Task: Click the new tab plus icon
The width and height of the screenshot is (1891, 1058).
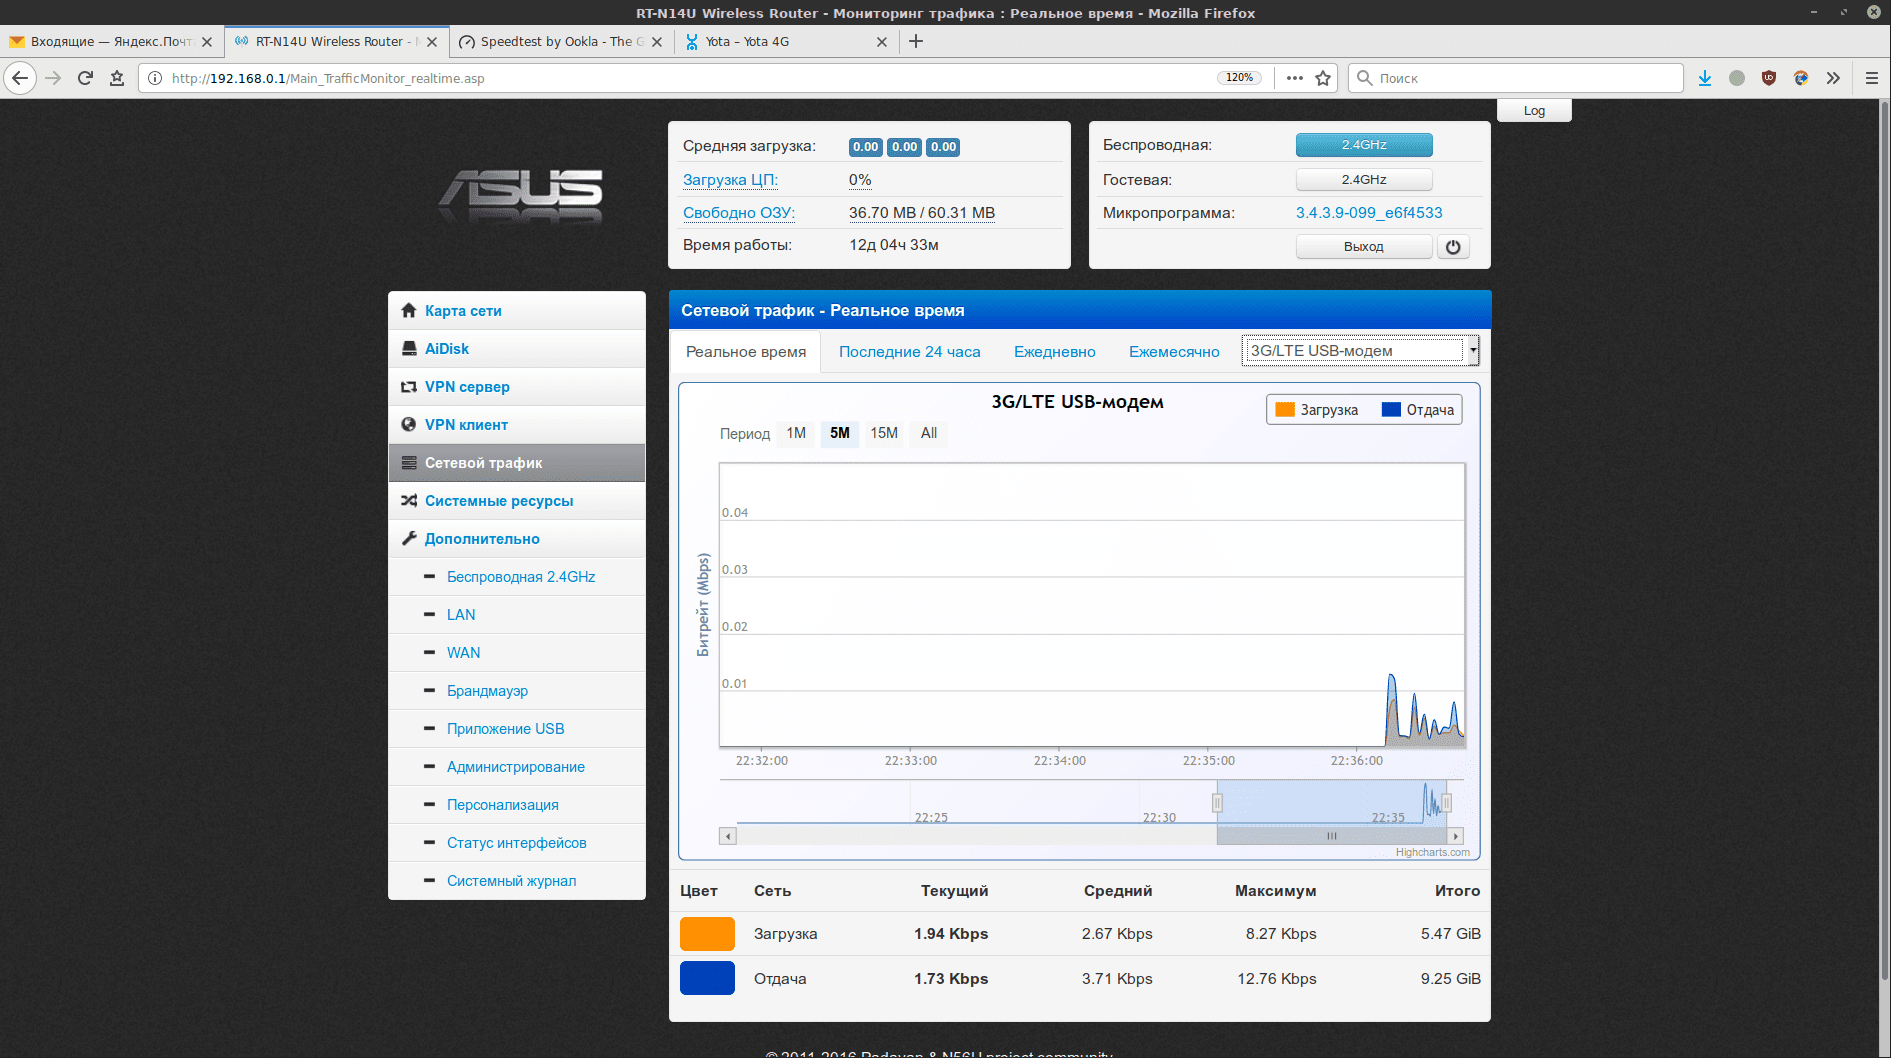Action: [x=916, y=41]
